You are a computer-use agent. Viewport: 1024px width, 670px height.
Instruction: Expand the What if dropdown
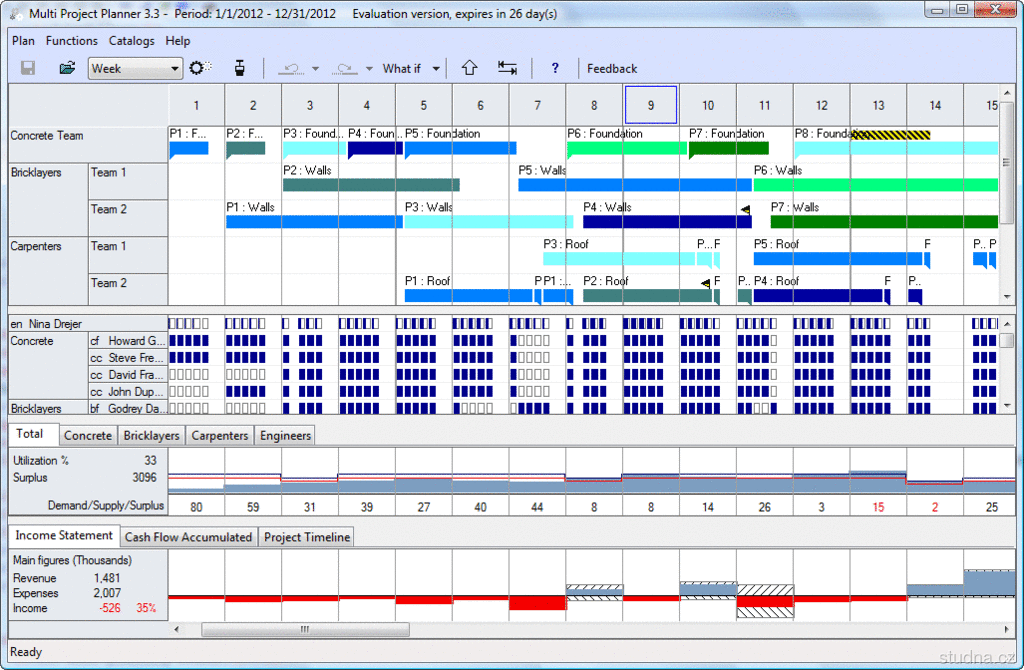click(x=435, y=68)
